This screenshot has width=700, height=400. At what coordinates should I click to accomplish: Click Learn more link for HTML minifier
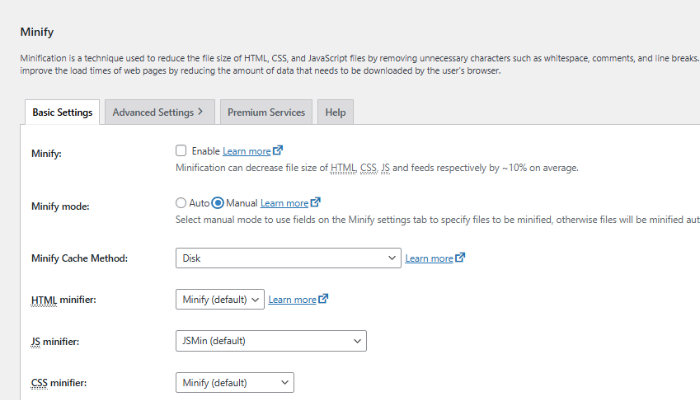(292, 299)
